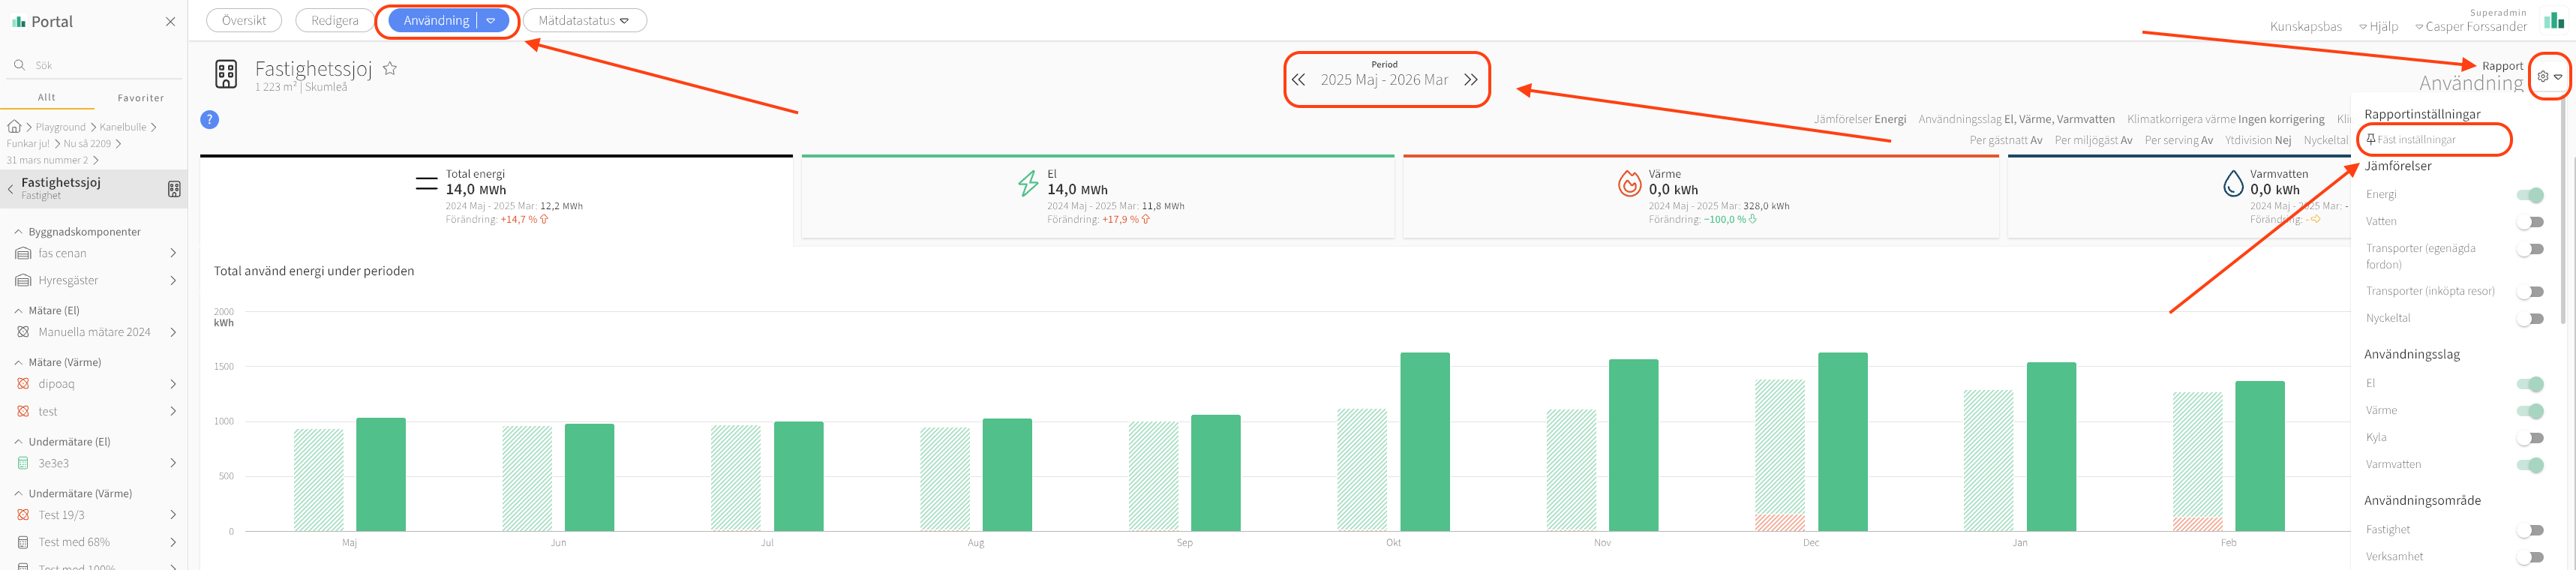2576x570 pixels.
Task: Turn off the Värme usage type toggle
Action: click(x=2530, y=411)
